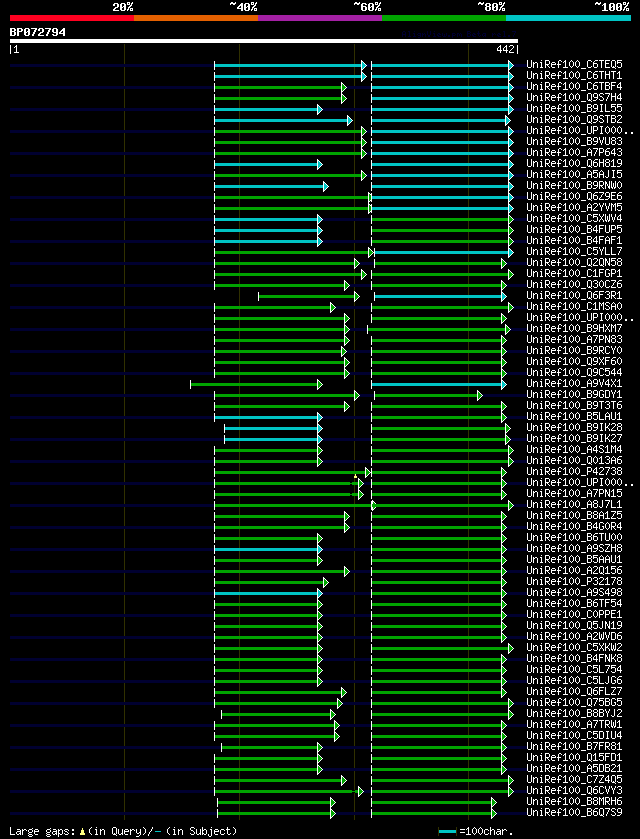Screen dimensions: 640x839
Task: Select the UniRef100_B9RCY0 label
Action: pyautogui.click(x=574, y=350)
